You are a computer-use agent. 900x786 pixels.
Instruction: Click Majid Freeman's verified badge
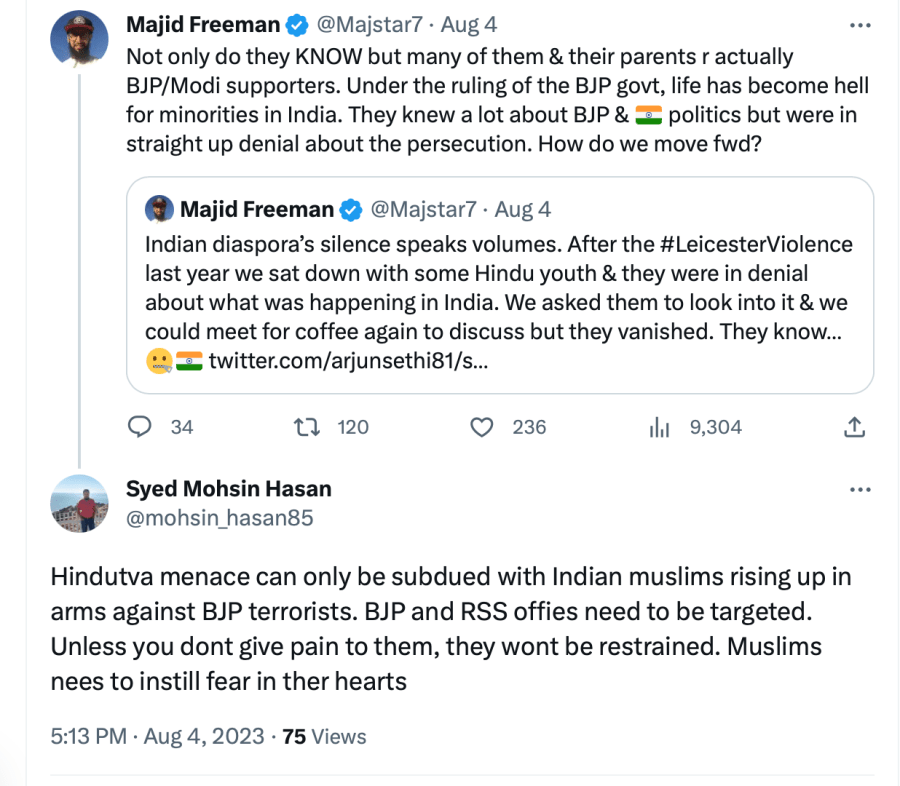point(298,24)
